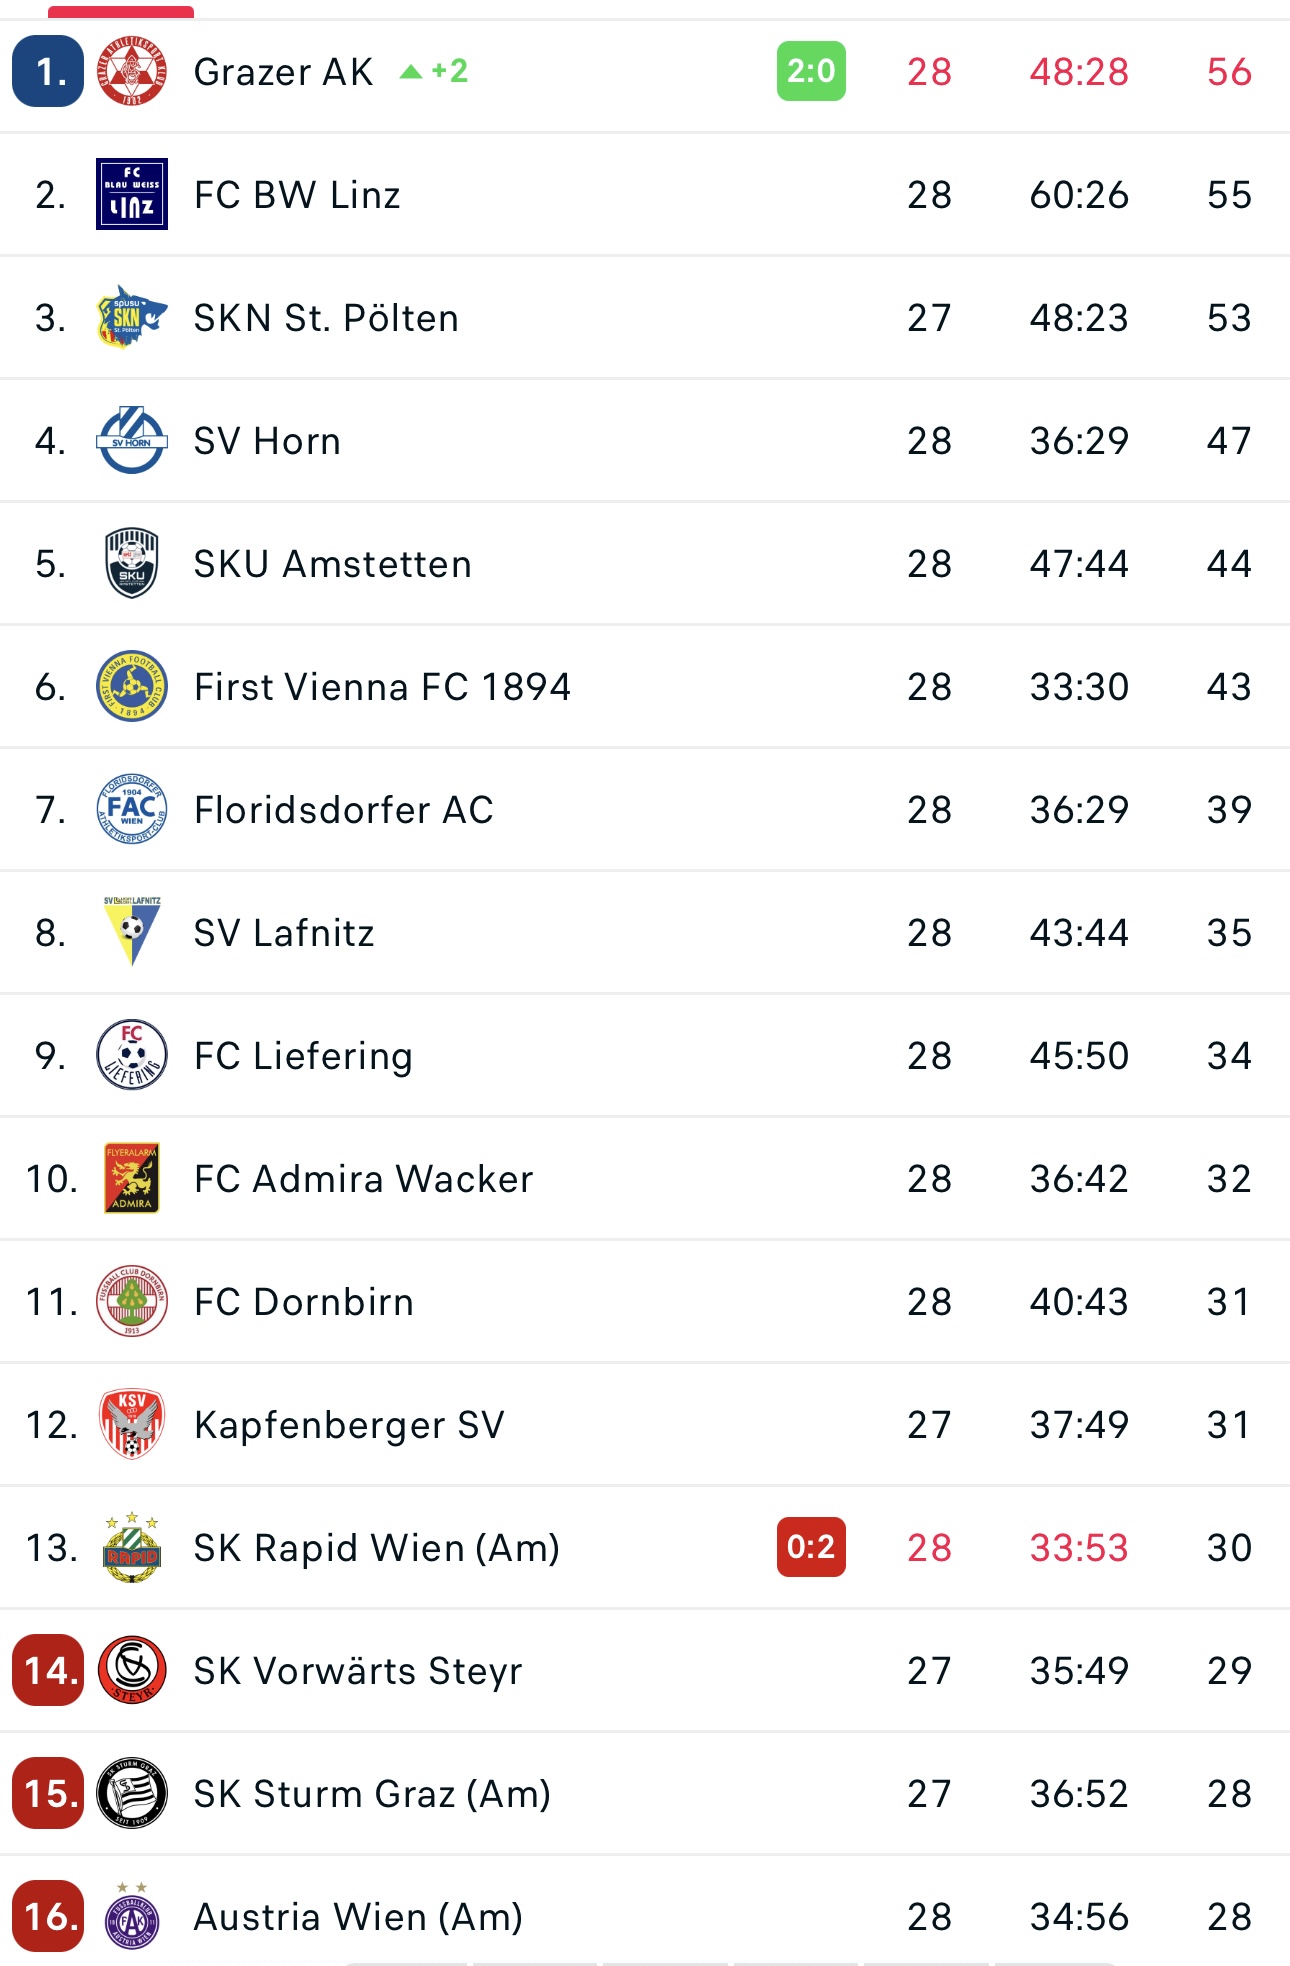Tap the SV Horn club badge
Image resolution: width=1290 pixels, height=1966 pixels.
pos(131,440)
